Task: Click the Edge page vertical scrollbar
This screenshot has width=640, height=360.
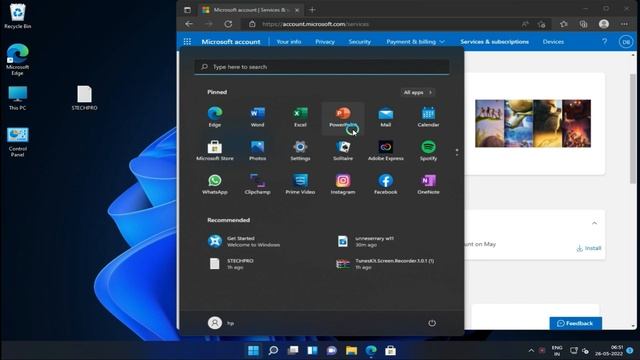Action: (x=633, y=129)
